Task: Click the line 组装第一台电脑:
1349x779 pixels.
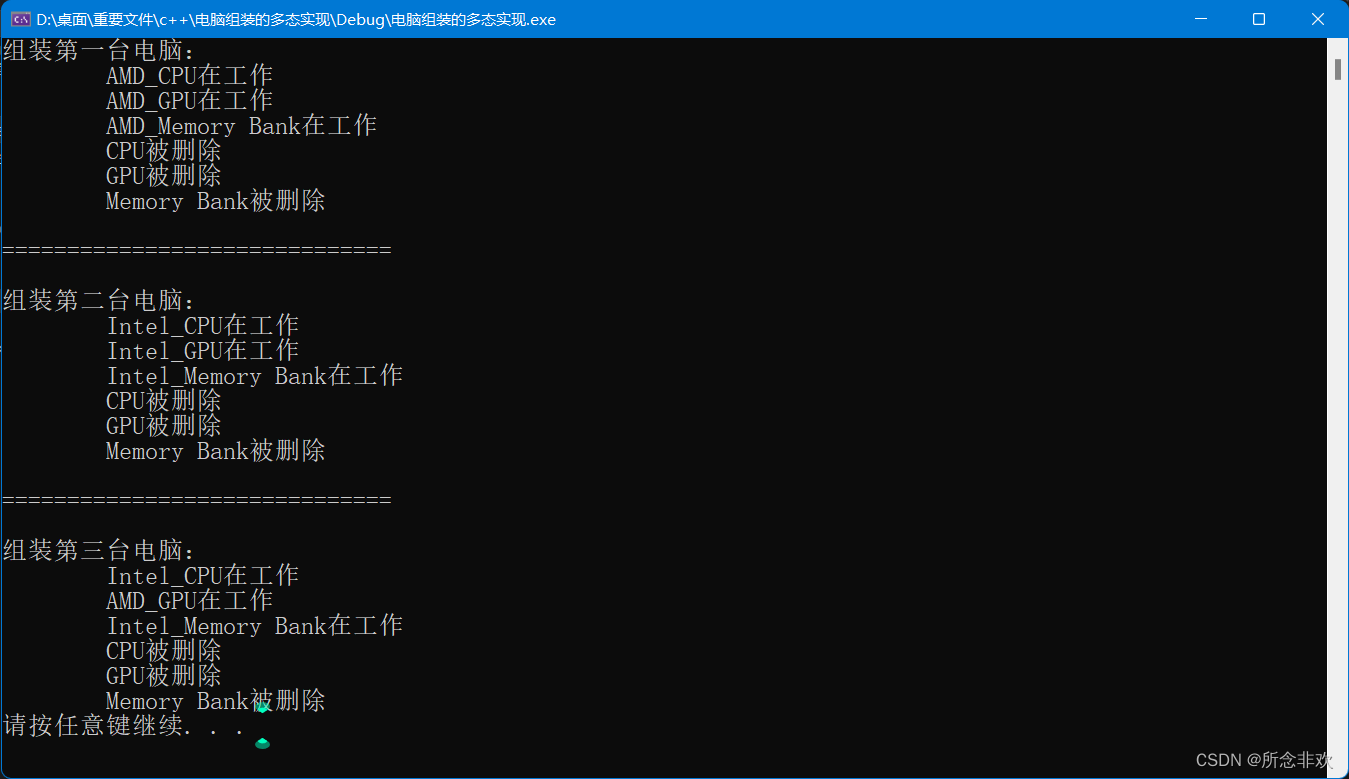Action: point(100,51)
